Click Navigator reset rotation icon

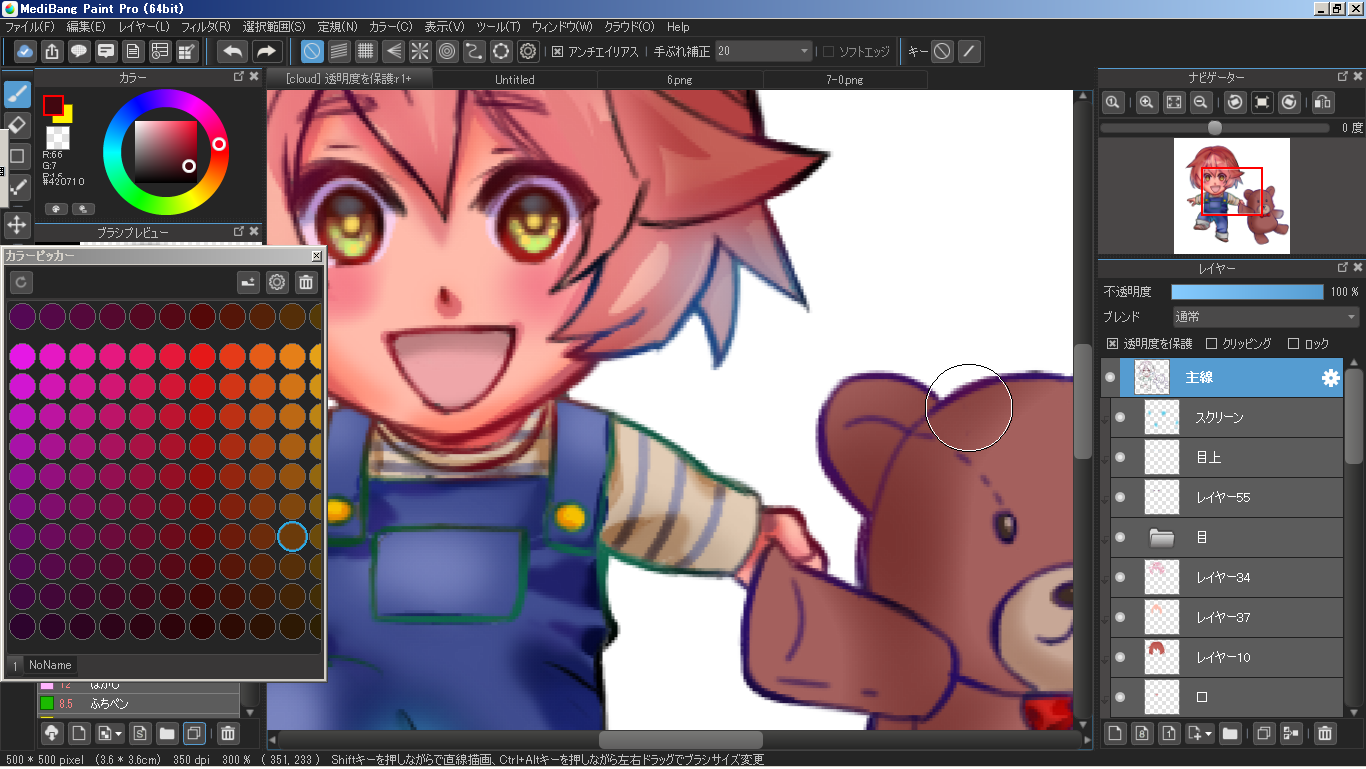tap(1262, 102)
